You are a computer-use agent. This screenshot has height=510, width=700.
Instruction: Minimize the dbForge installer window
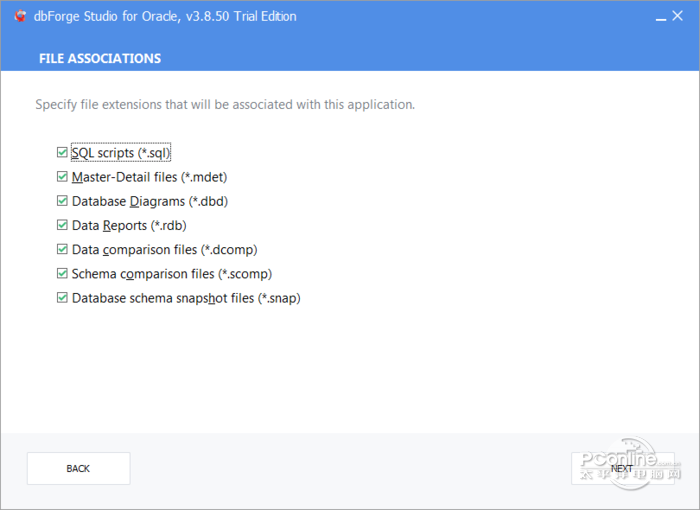(x=662, y=17)
